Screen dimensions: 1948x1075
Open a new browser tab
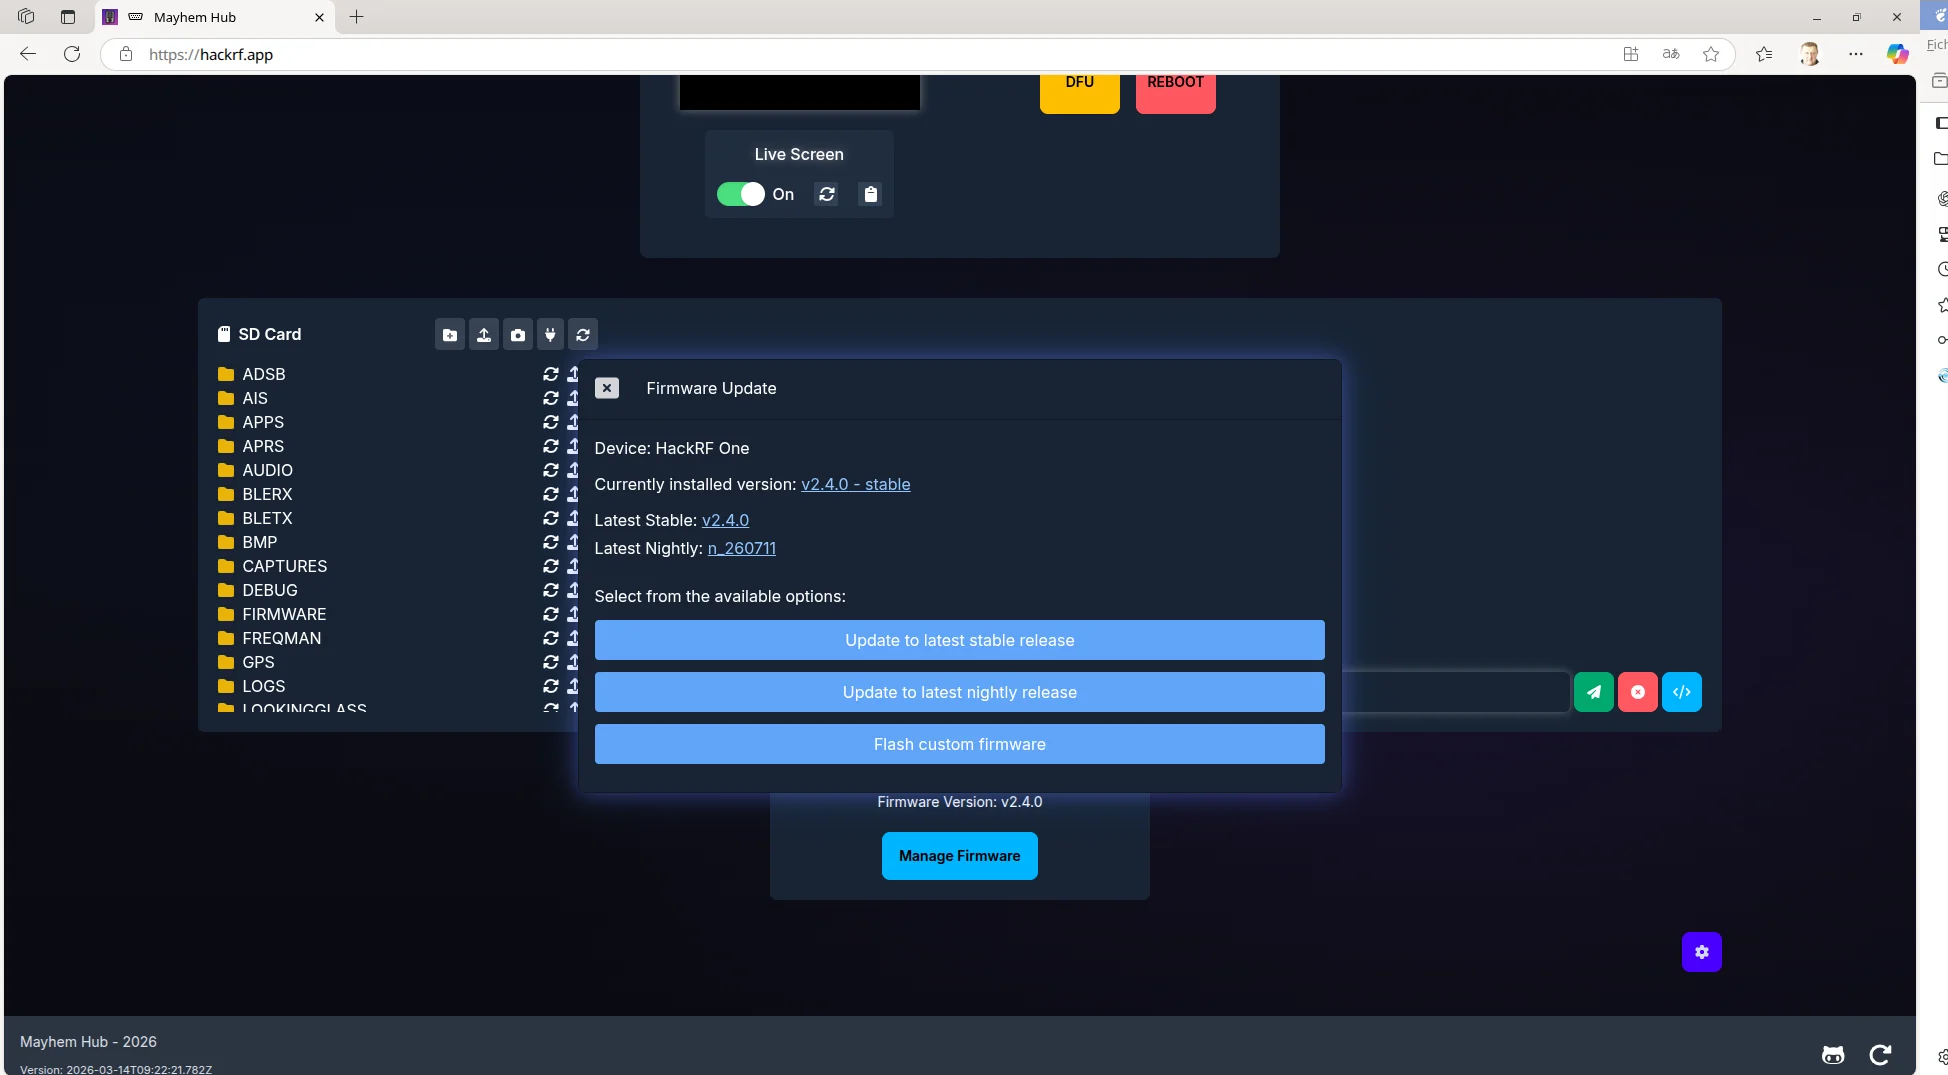[356, 17]
